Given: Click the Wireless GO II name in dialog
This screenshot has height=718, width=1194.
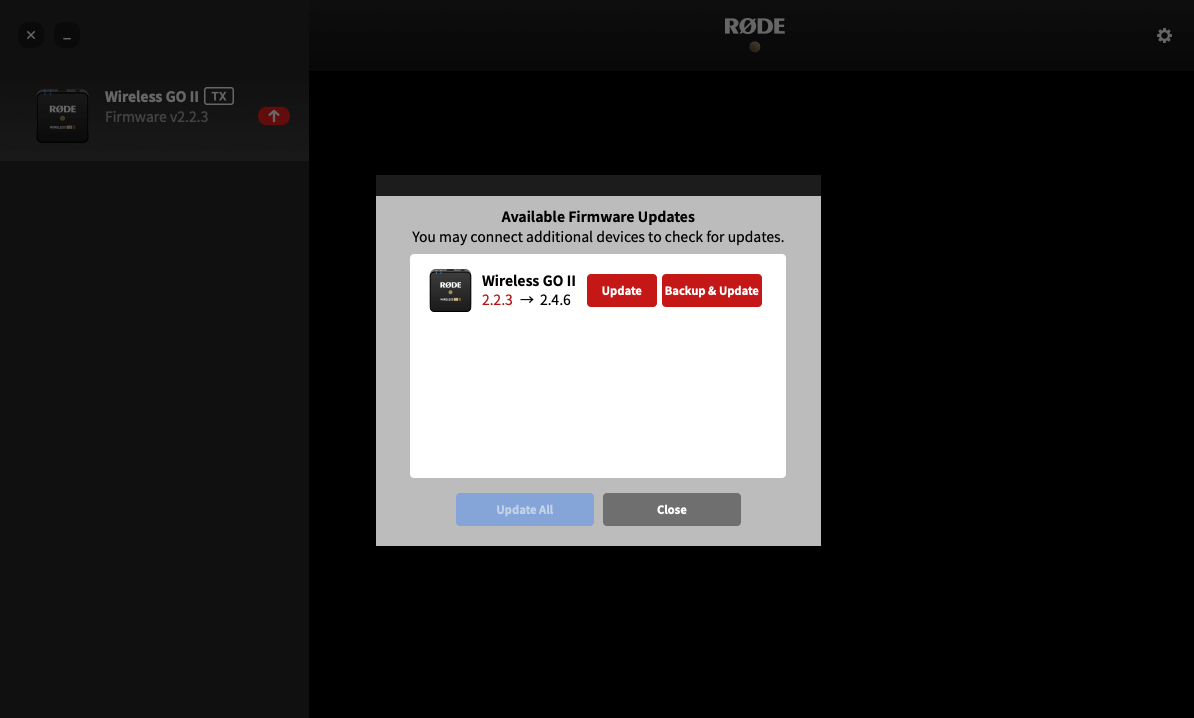Looking at the screenshot, I should point(528,280).
